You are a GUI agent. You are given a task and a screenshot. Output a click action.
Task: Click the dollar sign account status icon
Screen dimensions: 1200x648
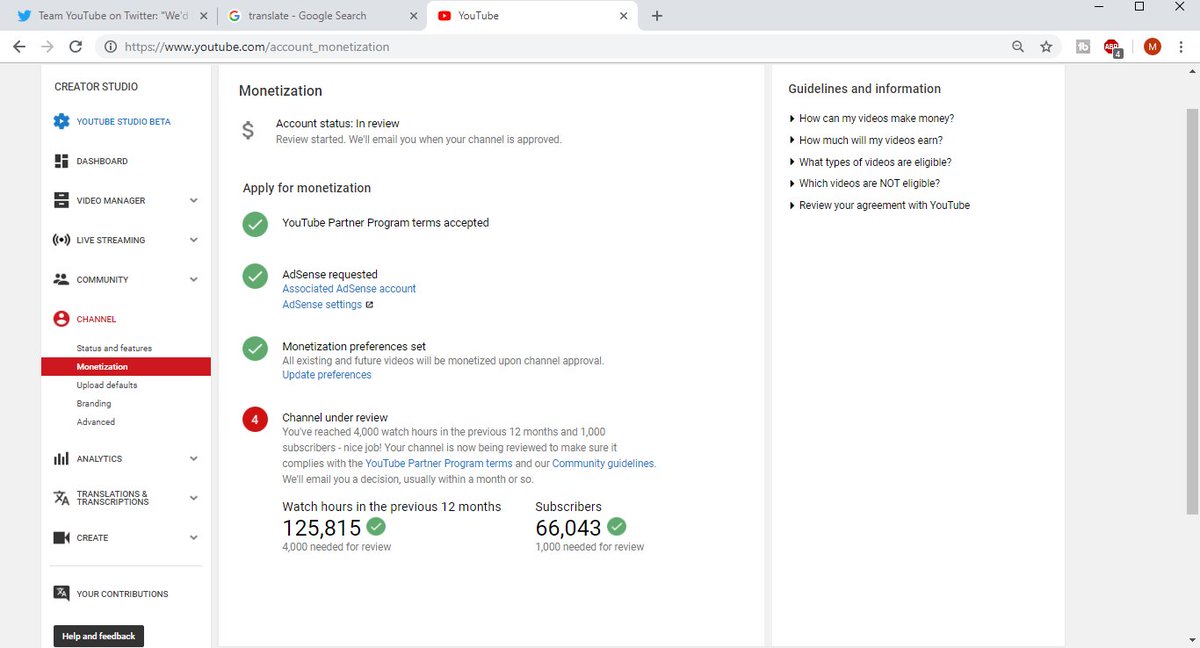(x=248, y=131)
